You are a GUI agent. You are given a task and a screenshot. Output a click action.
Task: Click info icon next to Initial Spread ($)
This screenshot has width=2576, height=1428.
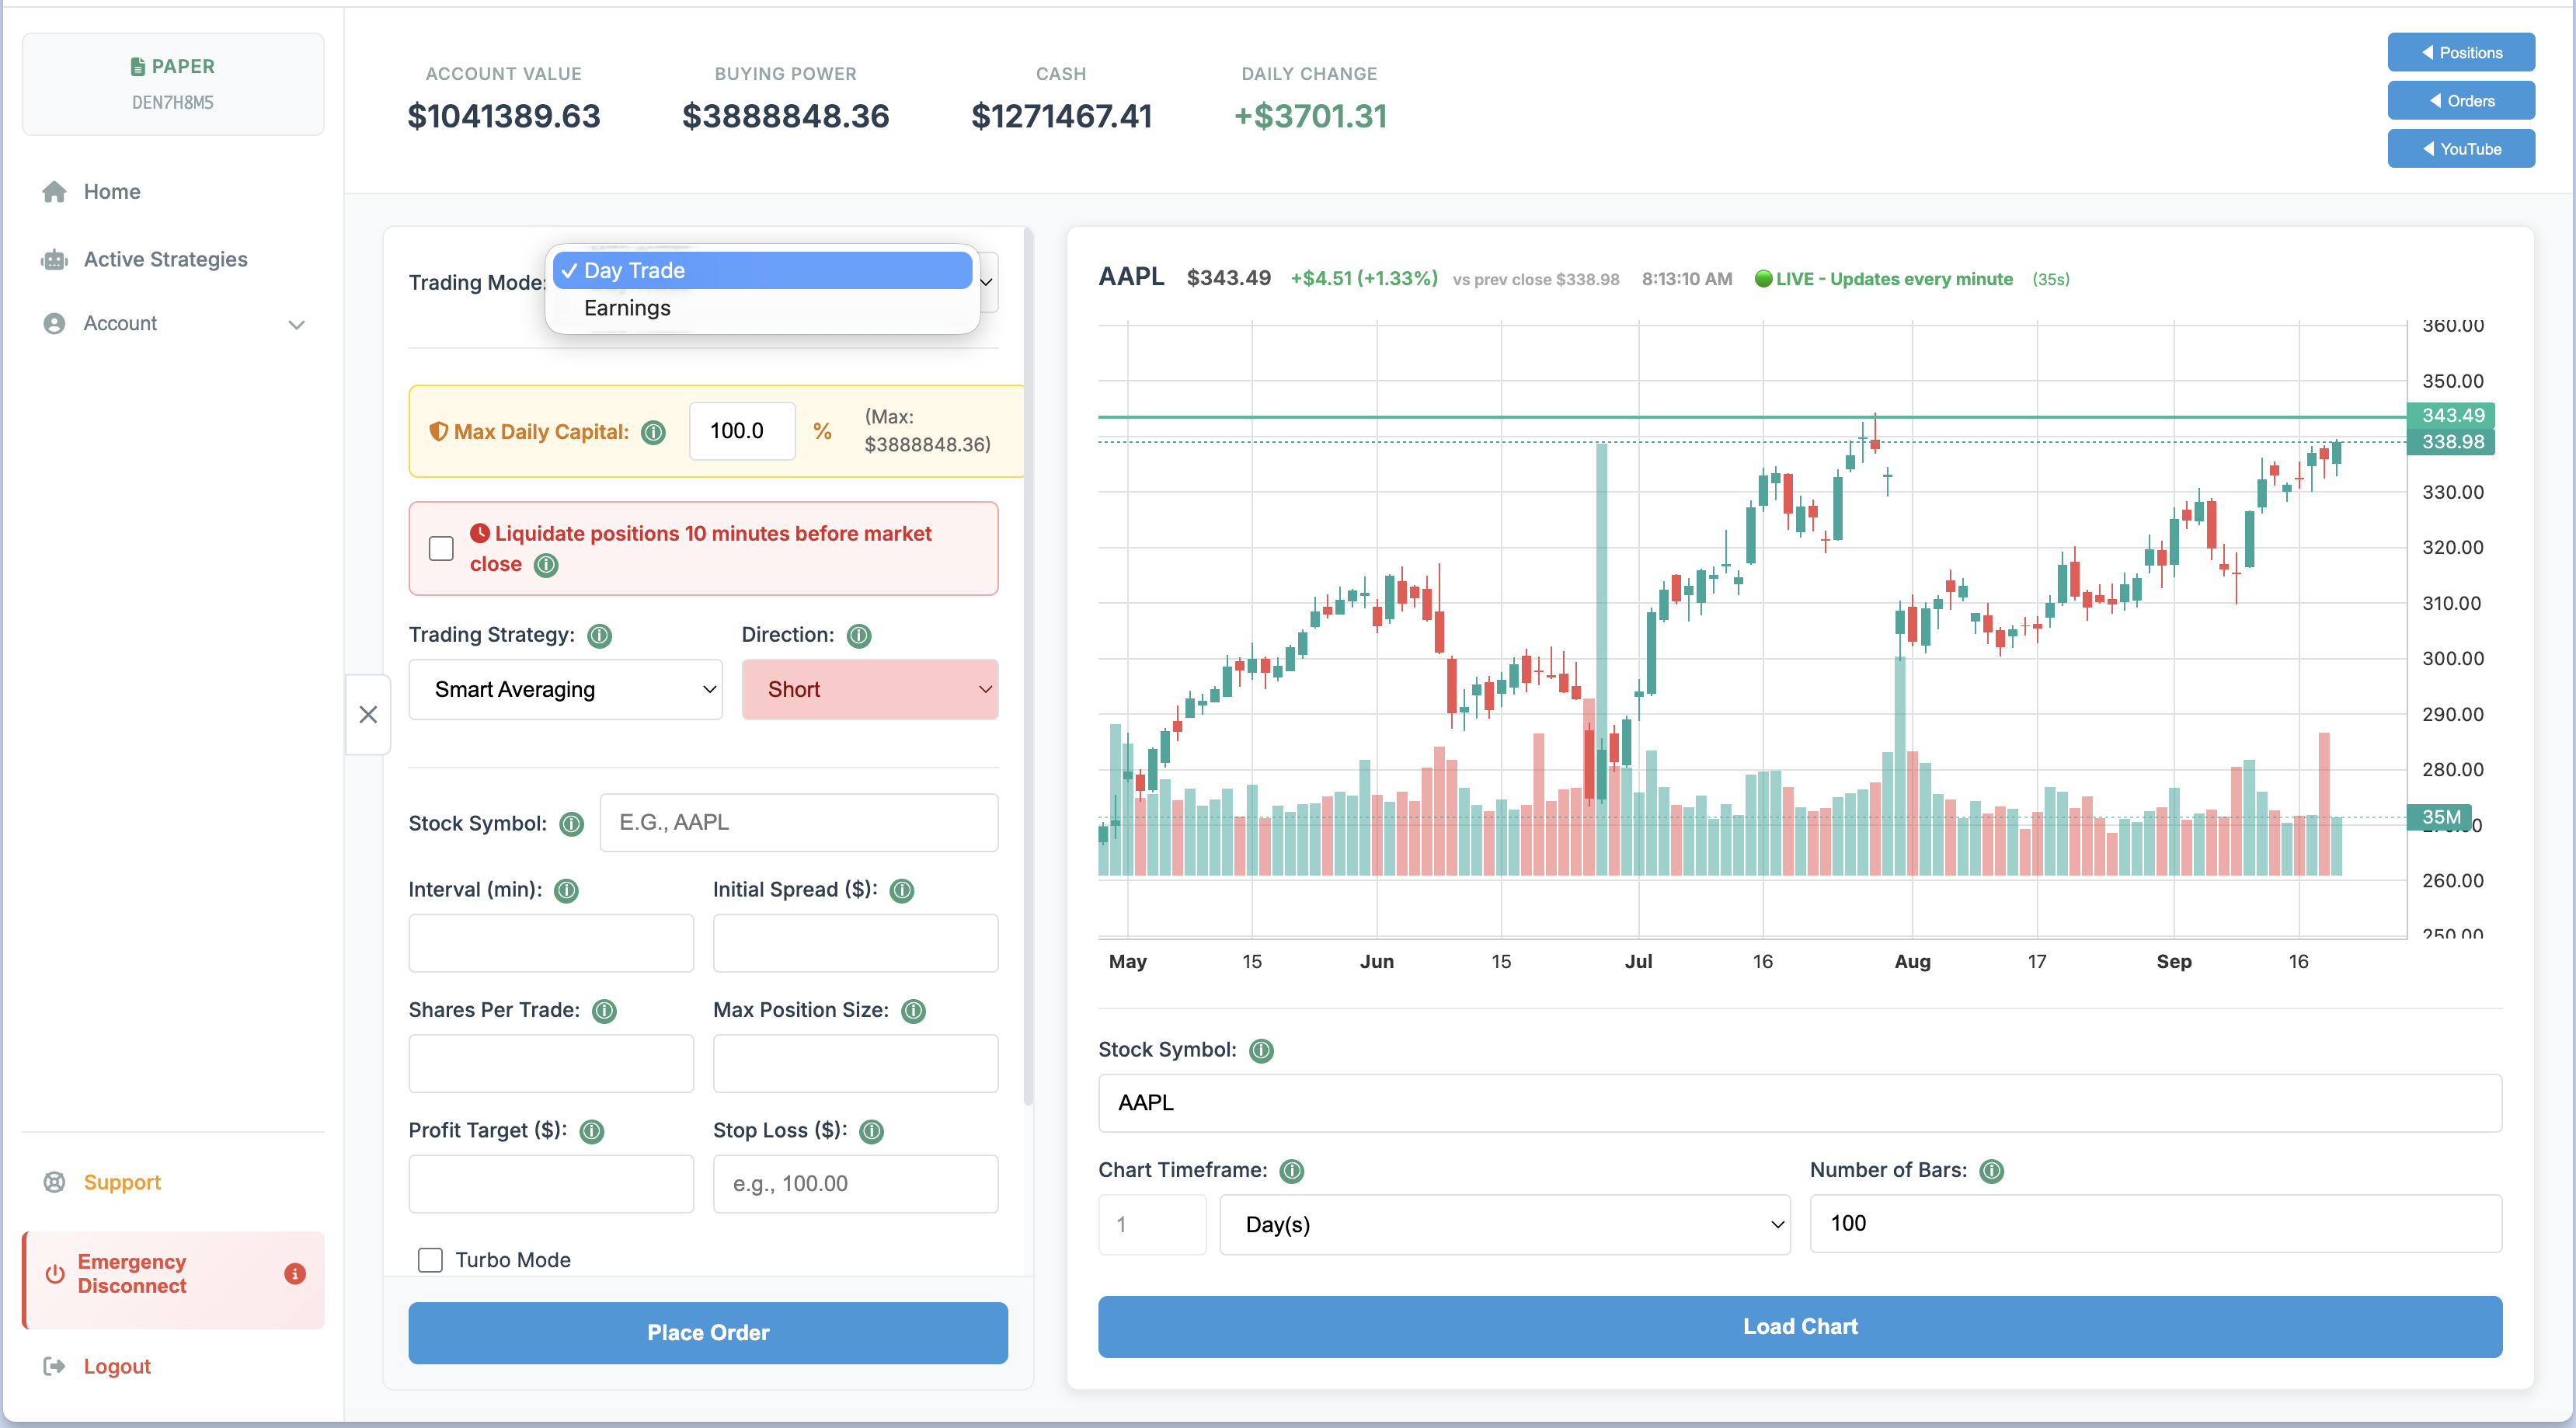(x=902, y=891)
